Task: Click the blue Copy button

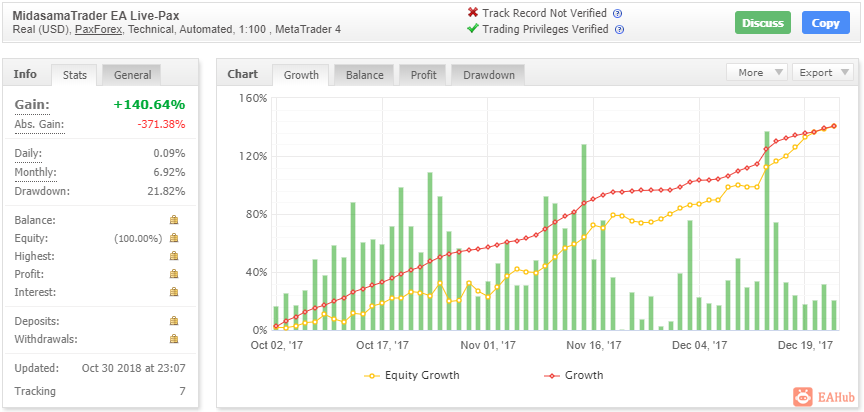Action: [825, 23]
